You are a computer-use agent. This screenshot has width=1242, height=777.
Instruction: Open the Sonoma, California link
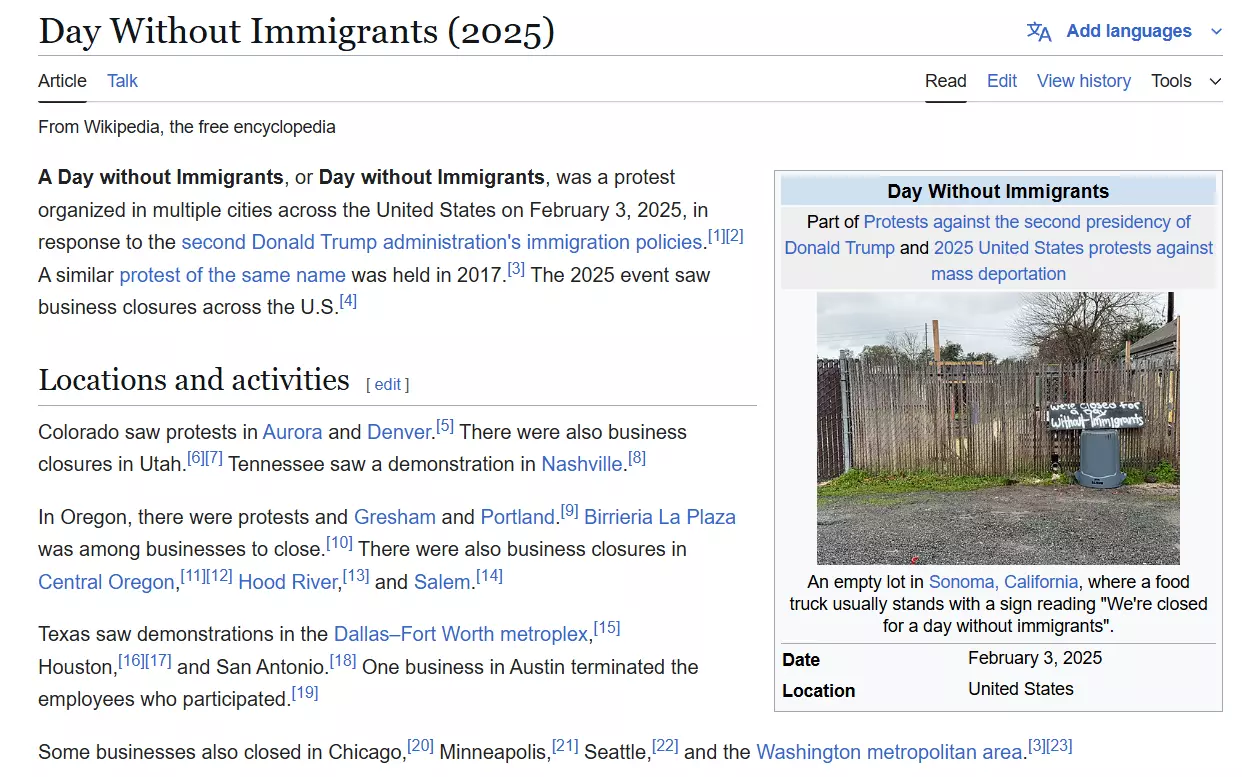(x=1003, y=582)
